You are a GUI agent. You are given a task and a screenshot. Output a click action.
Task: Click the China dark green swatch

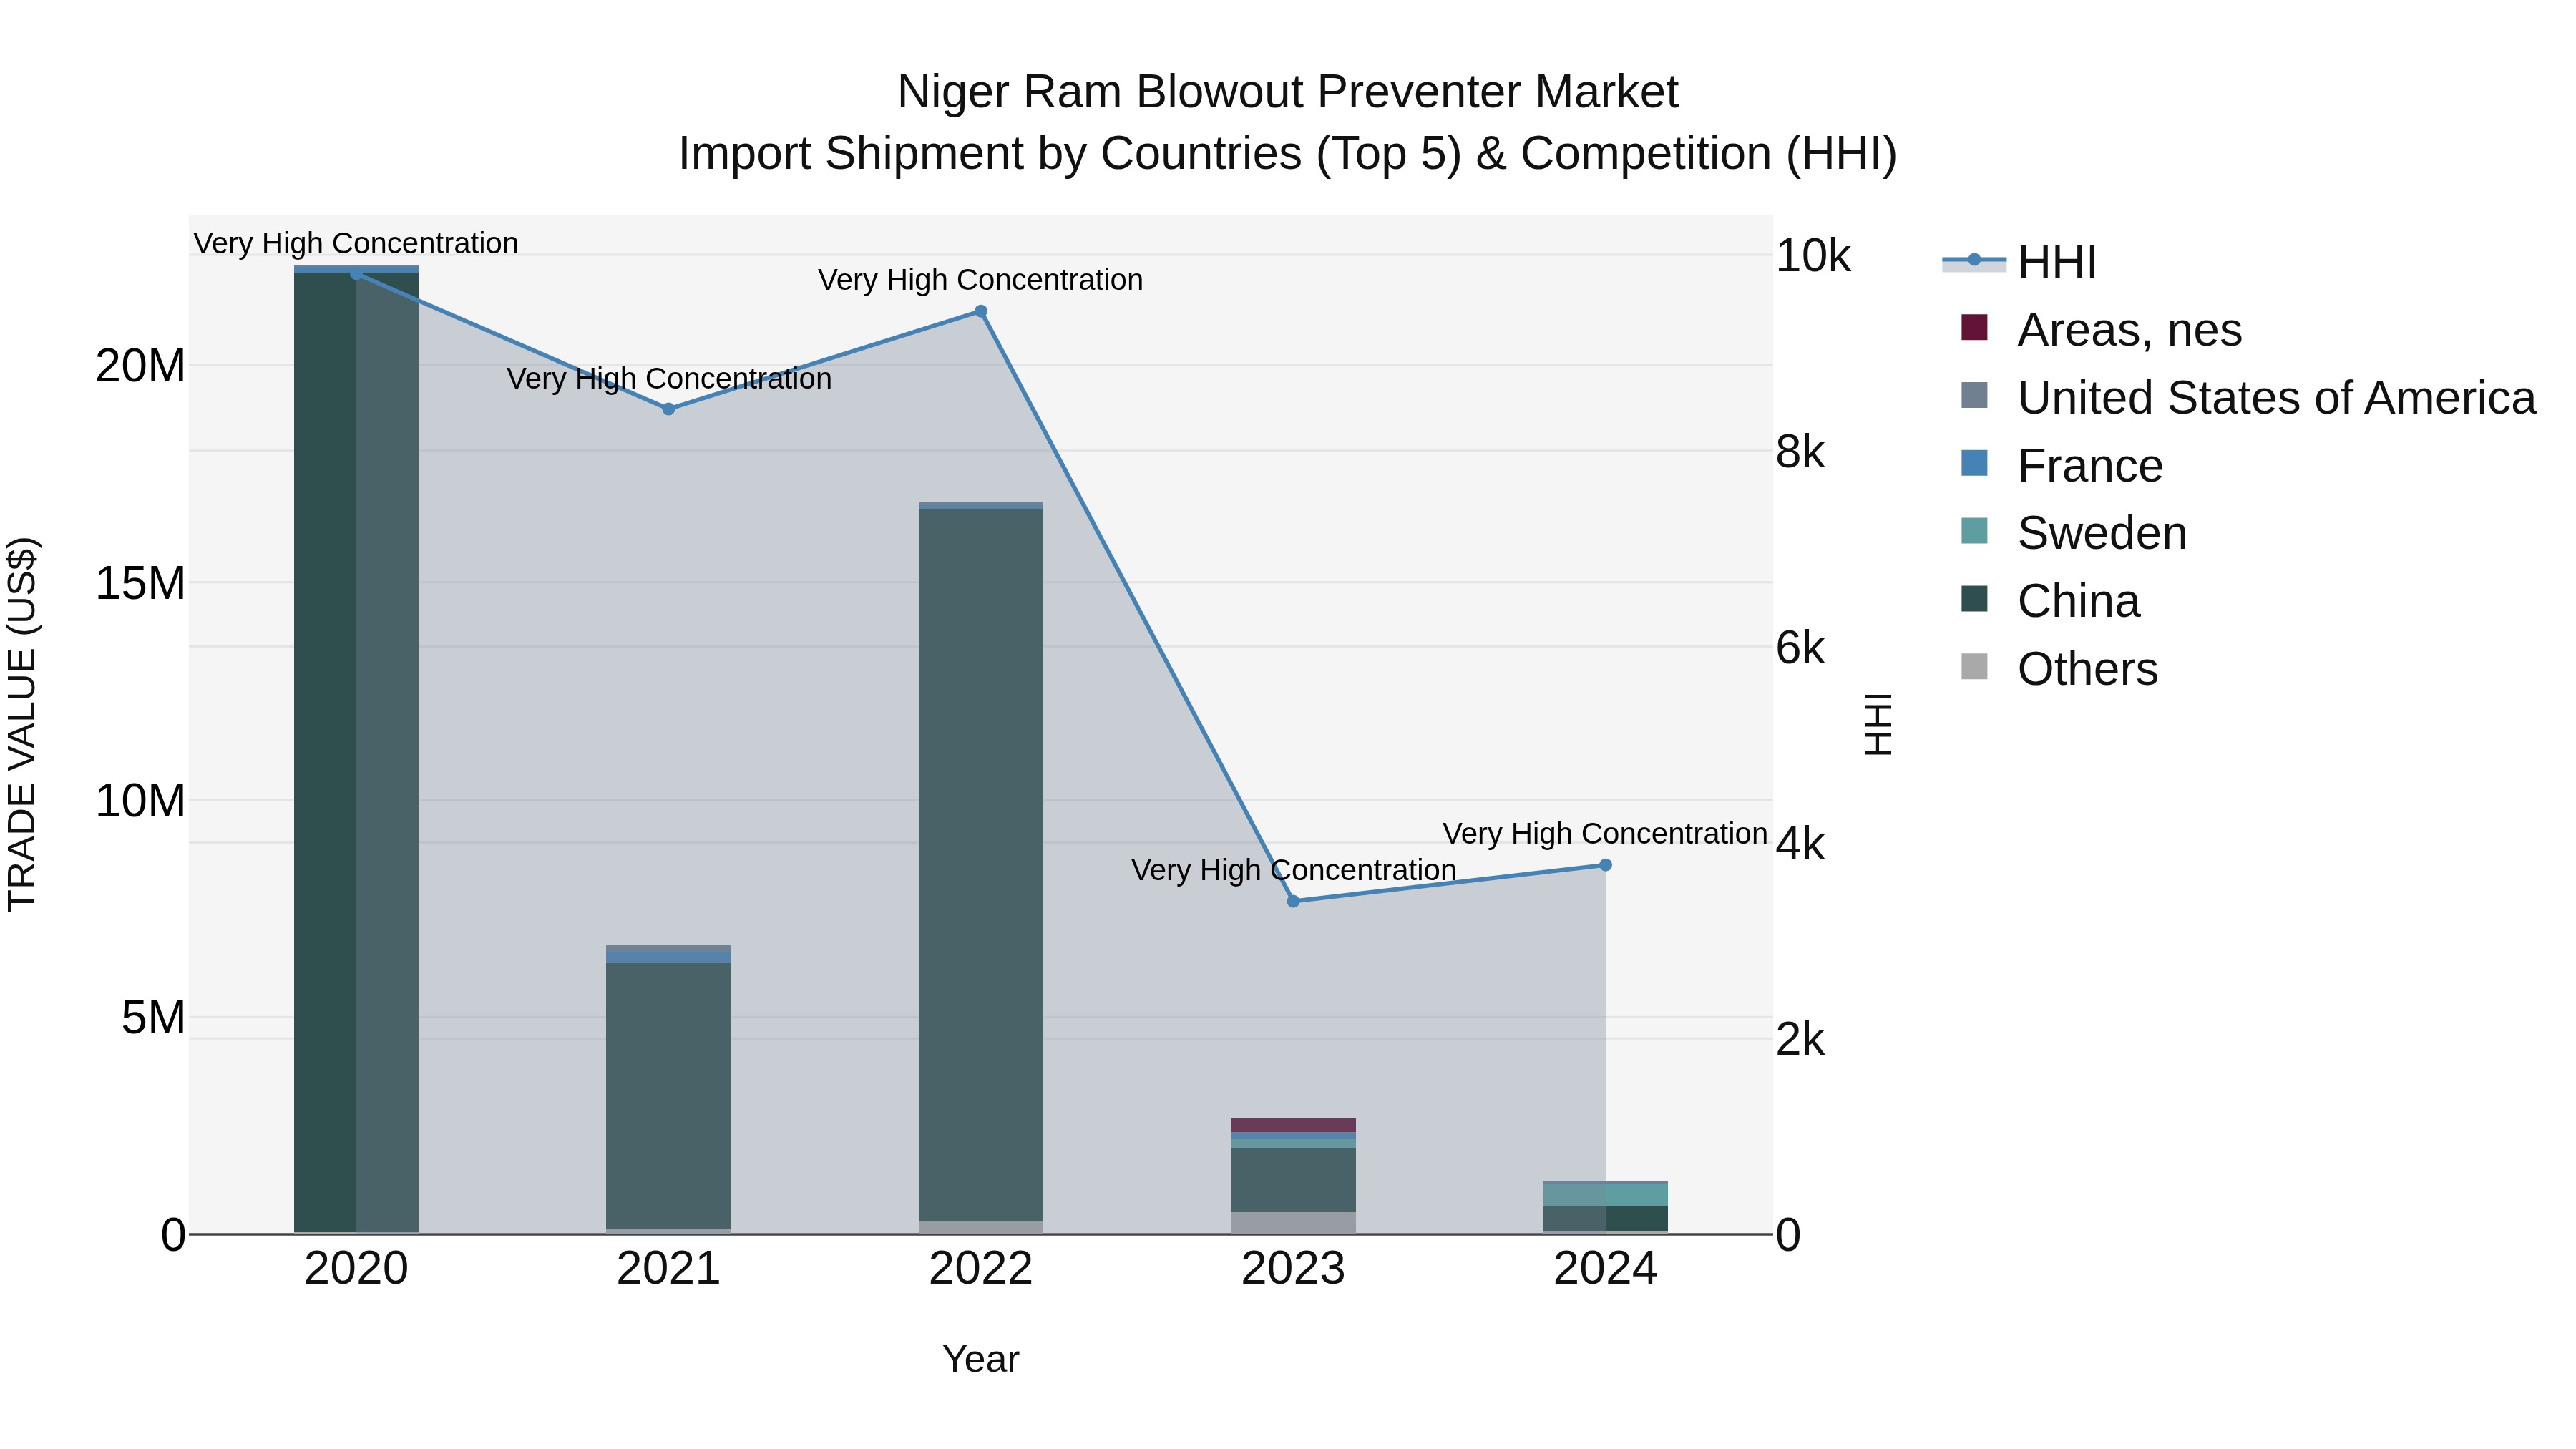pyautogui.click(x=1974, y=599)
